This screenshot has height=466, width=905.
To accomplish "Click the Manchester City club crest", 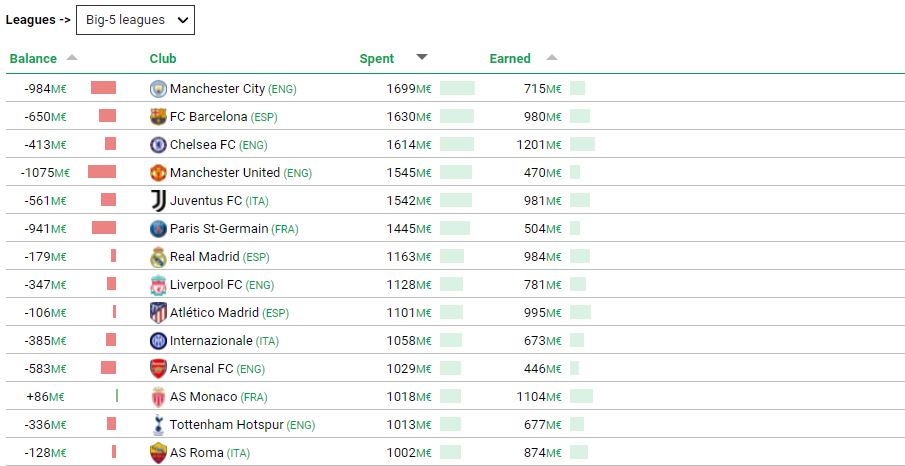I will [x=158, y=89].
